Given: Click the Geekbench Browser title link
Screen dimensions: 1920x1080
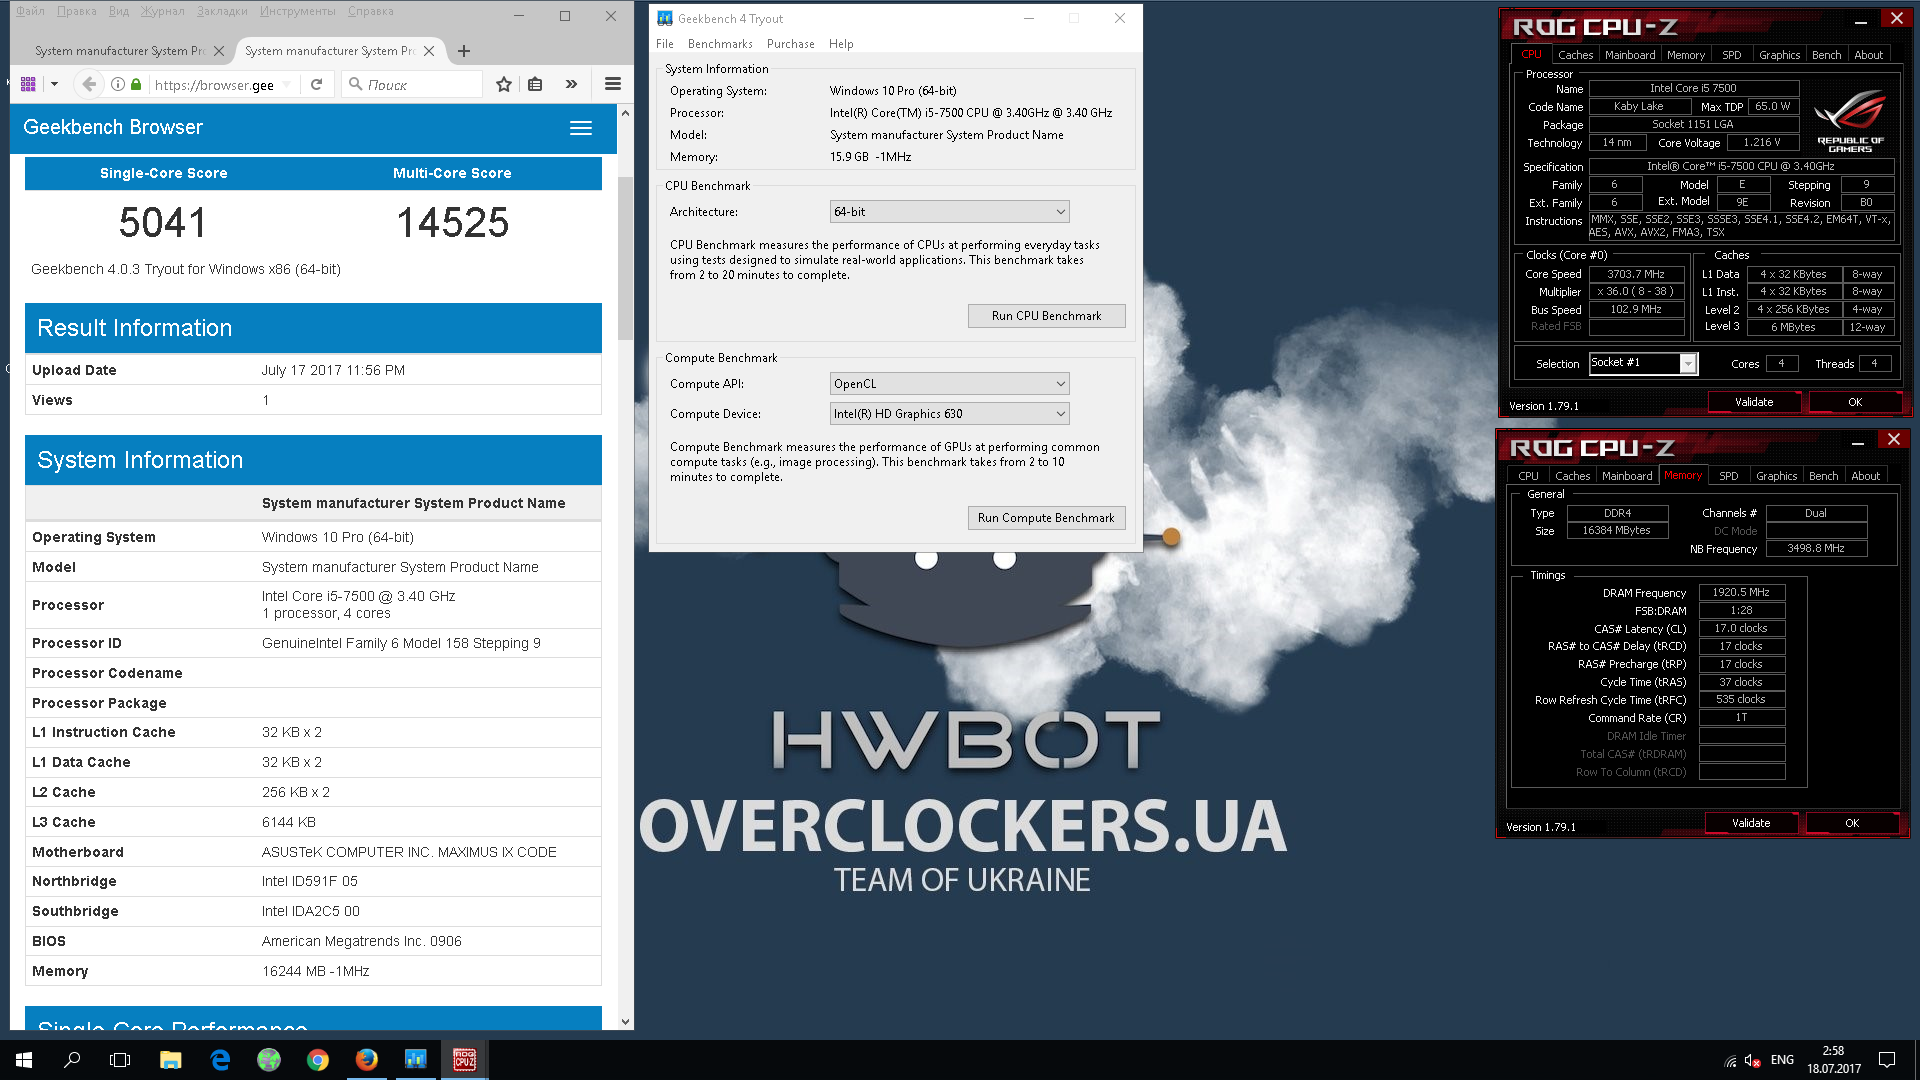Looking at the screenshot, I should 113,127.
